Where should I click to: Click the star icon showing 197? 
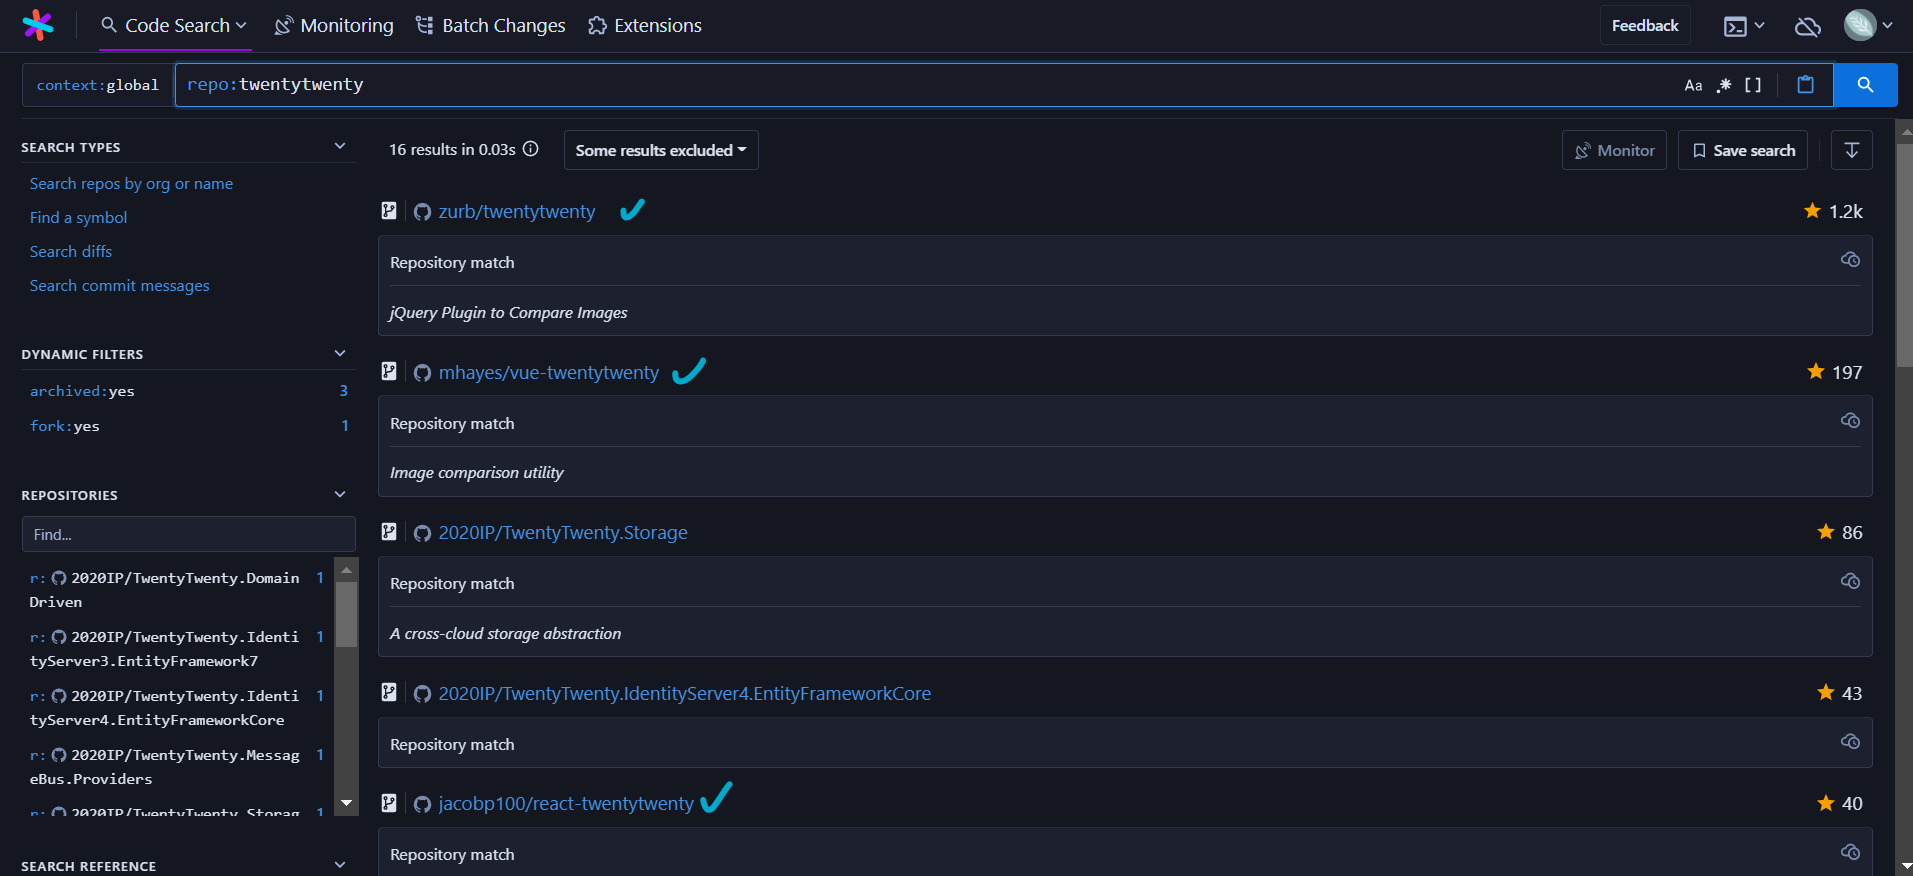1816,372
